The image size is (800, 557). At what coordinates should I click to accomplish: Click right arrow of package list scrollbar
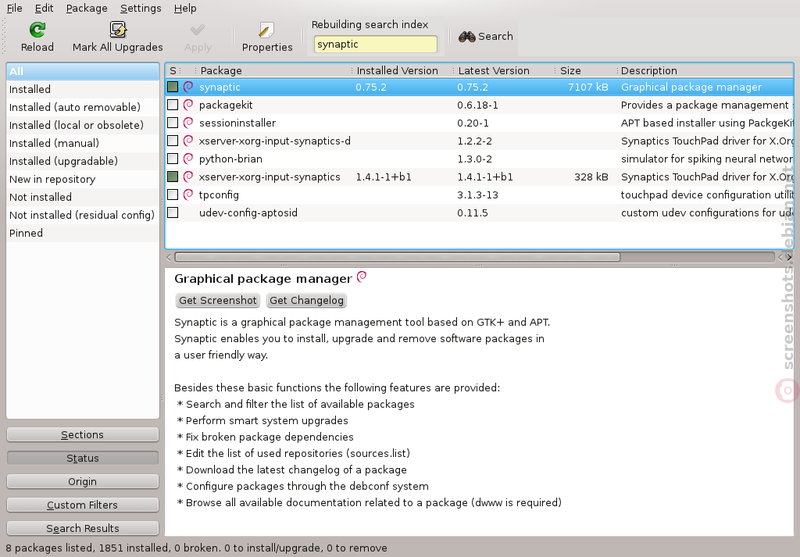(789, 257)
